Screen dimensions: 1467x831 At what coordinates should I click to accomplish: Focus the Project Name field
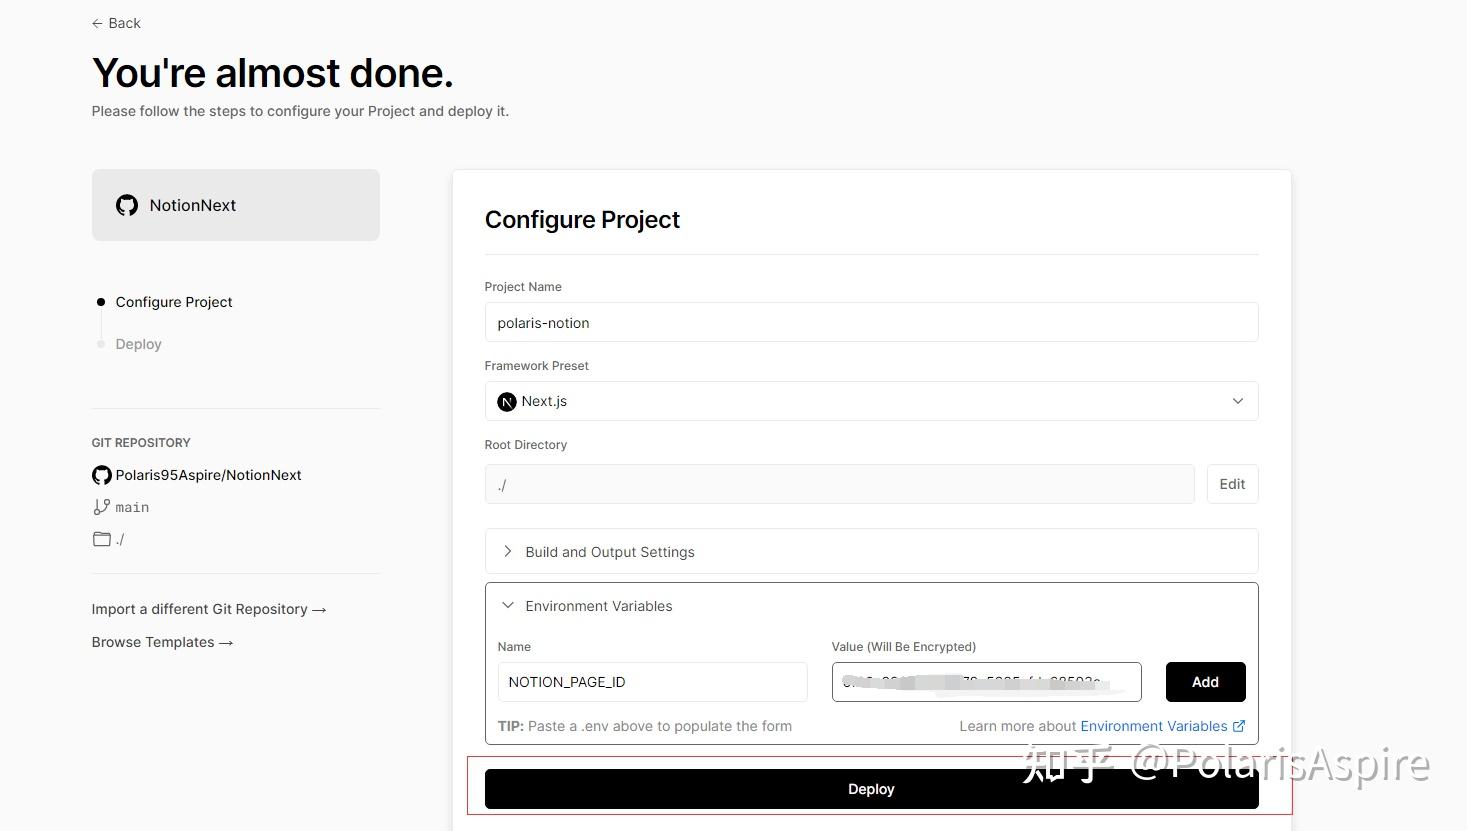pos(870,323)
